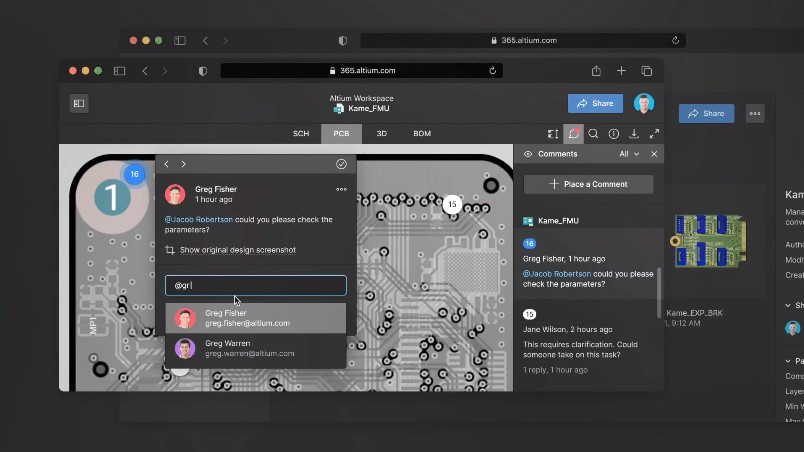Click '1 reply, 1 hour ago' text
The image size is (804, 452).
pyautogui.click(x=555, y=370)
